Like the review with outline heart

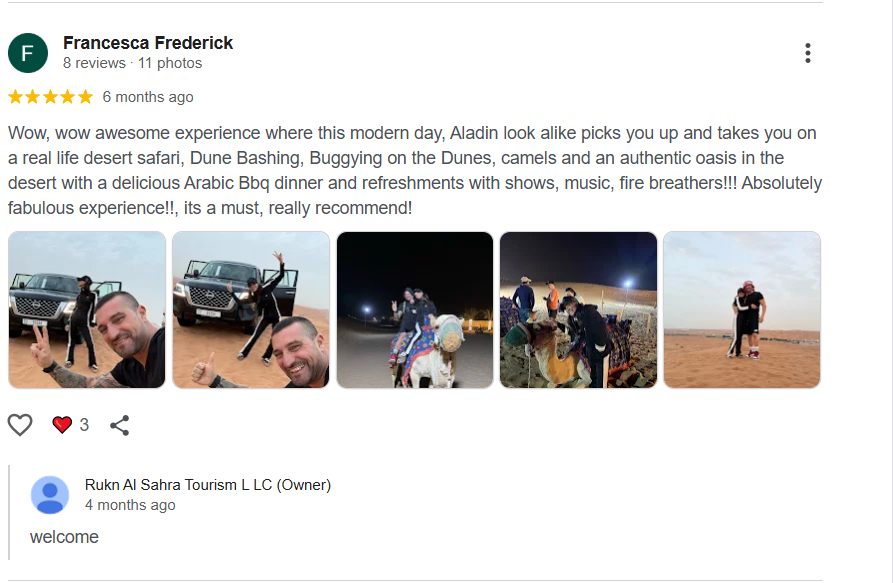click(x=20, y=425)
